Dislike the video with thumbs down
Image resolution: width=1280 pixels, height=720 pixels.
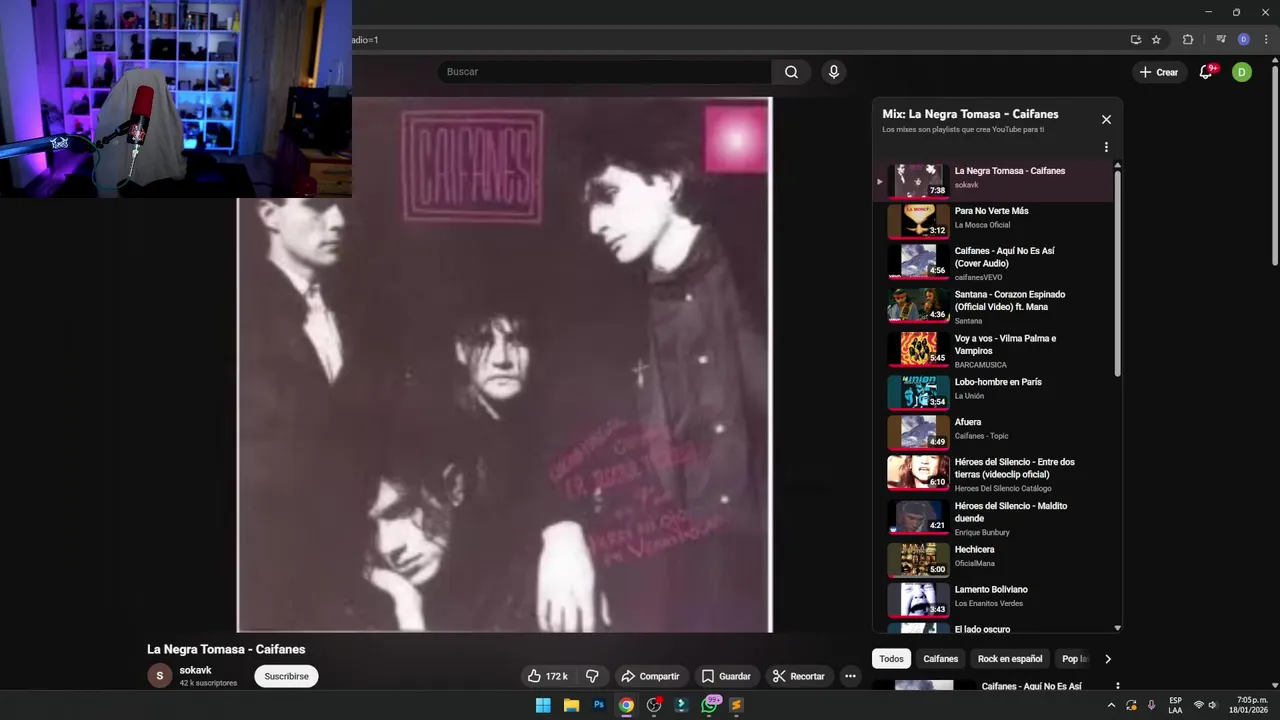click(592, 676)
